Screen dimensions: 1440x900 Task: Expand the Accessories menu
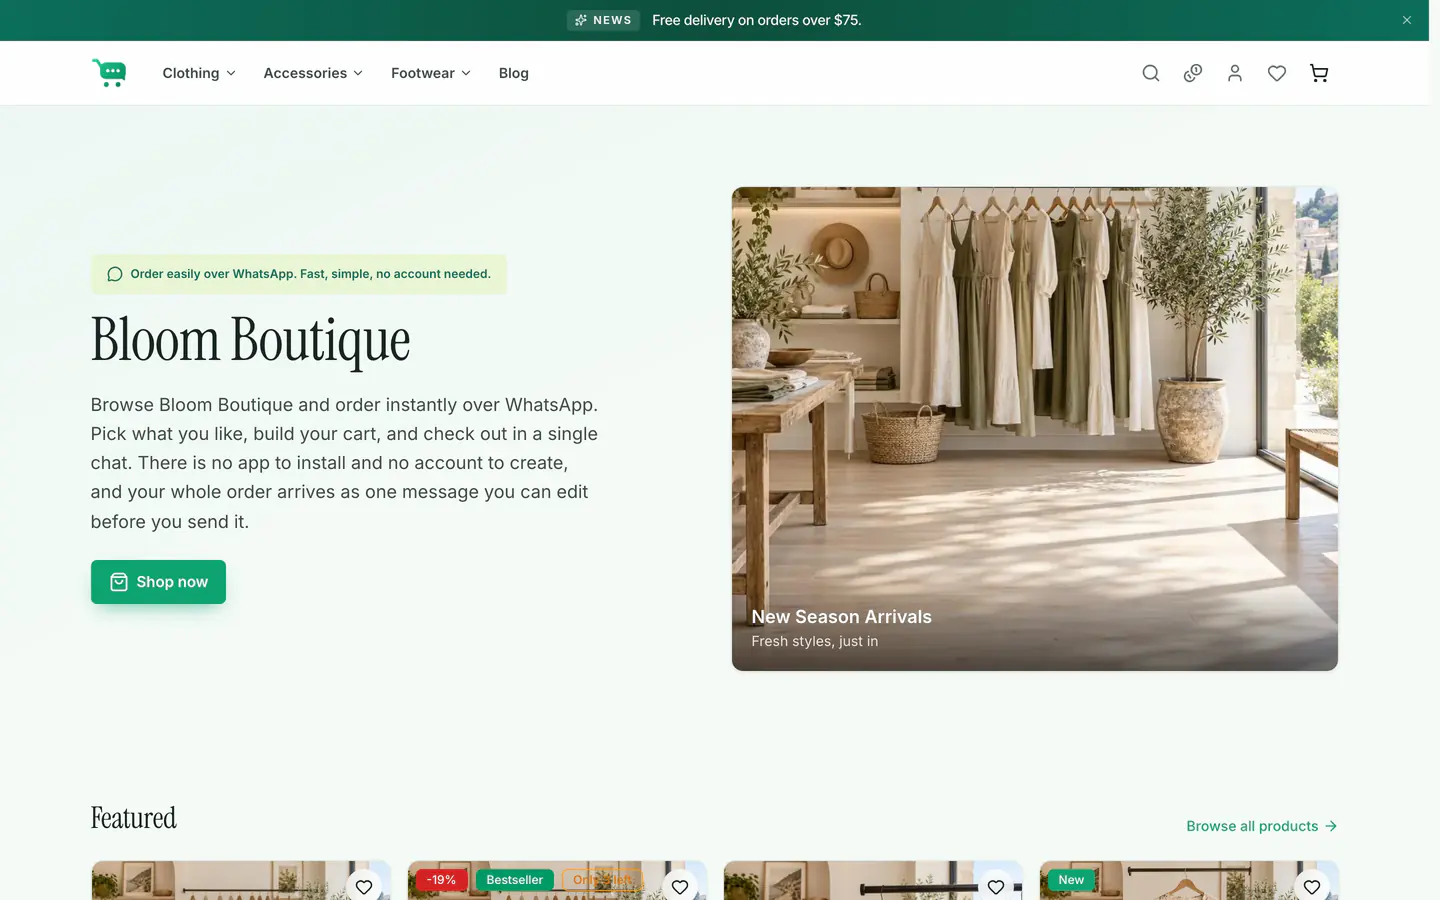(313, 73)
